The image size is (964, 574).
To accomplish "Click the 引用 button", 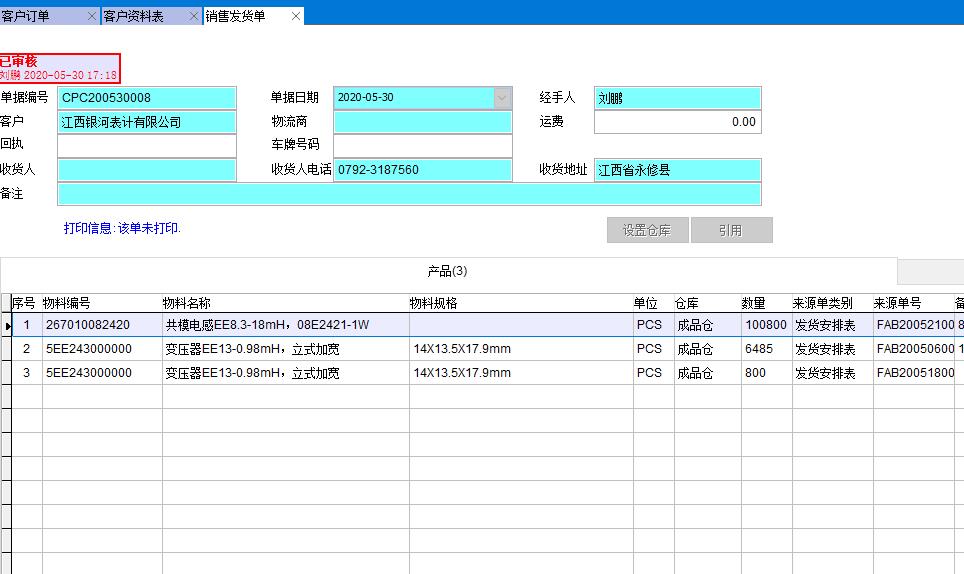I will 730,230.
